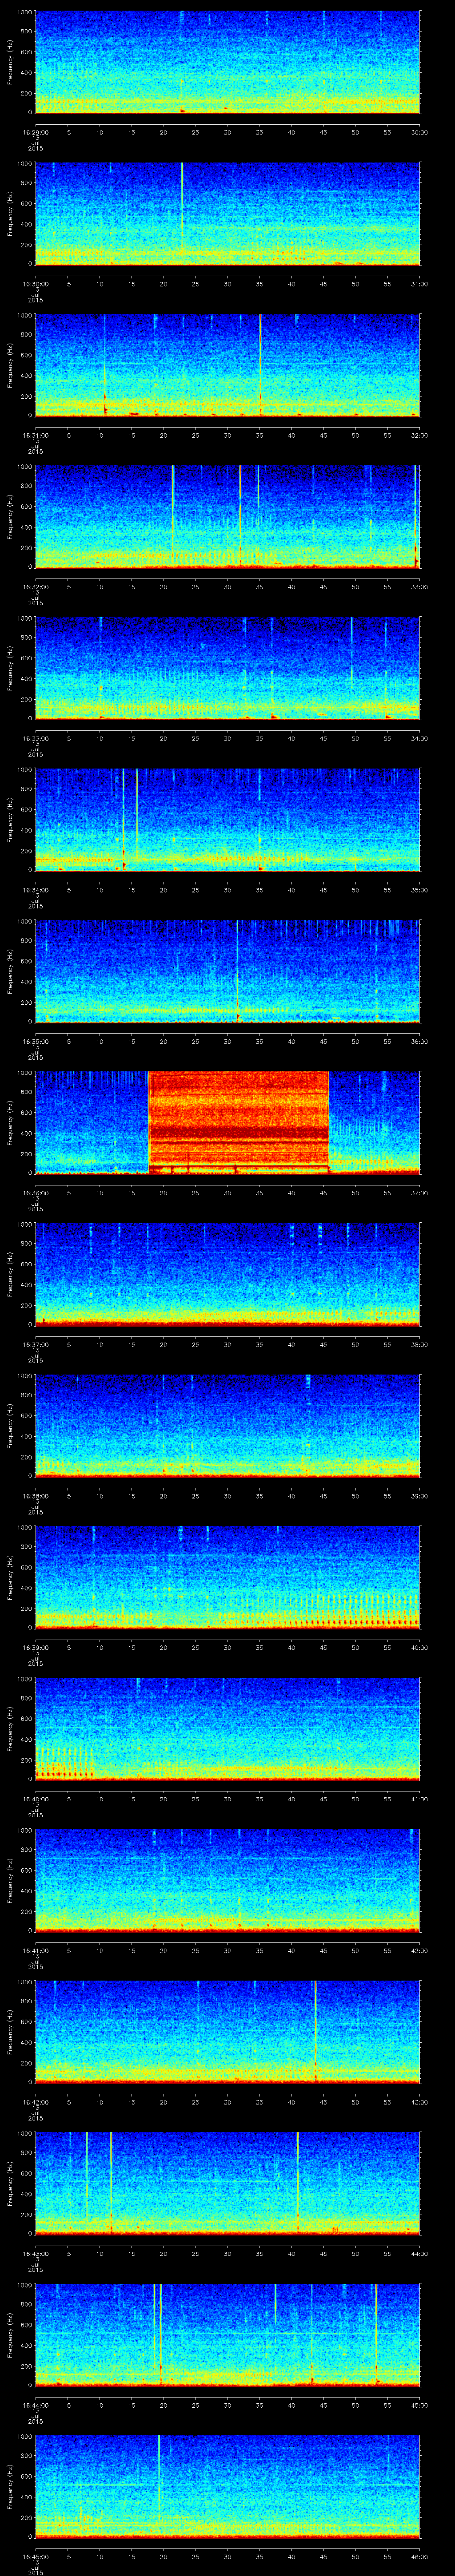This screenshot has width=455, height=2576.
Task: Click the 16:31:00 start time label
Action: [36, 435]
